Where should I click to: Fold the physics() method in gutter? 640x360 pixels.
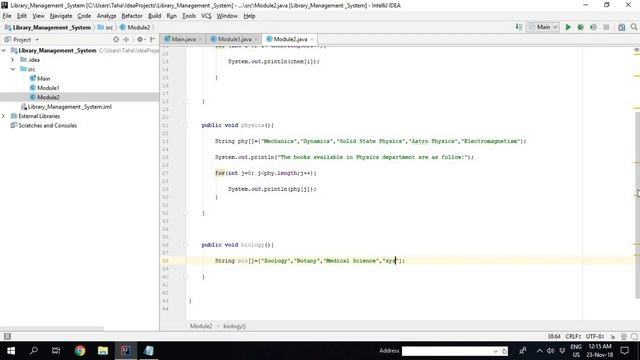[x=185, y=126]
